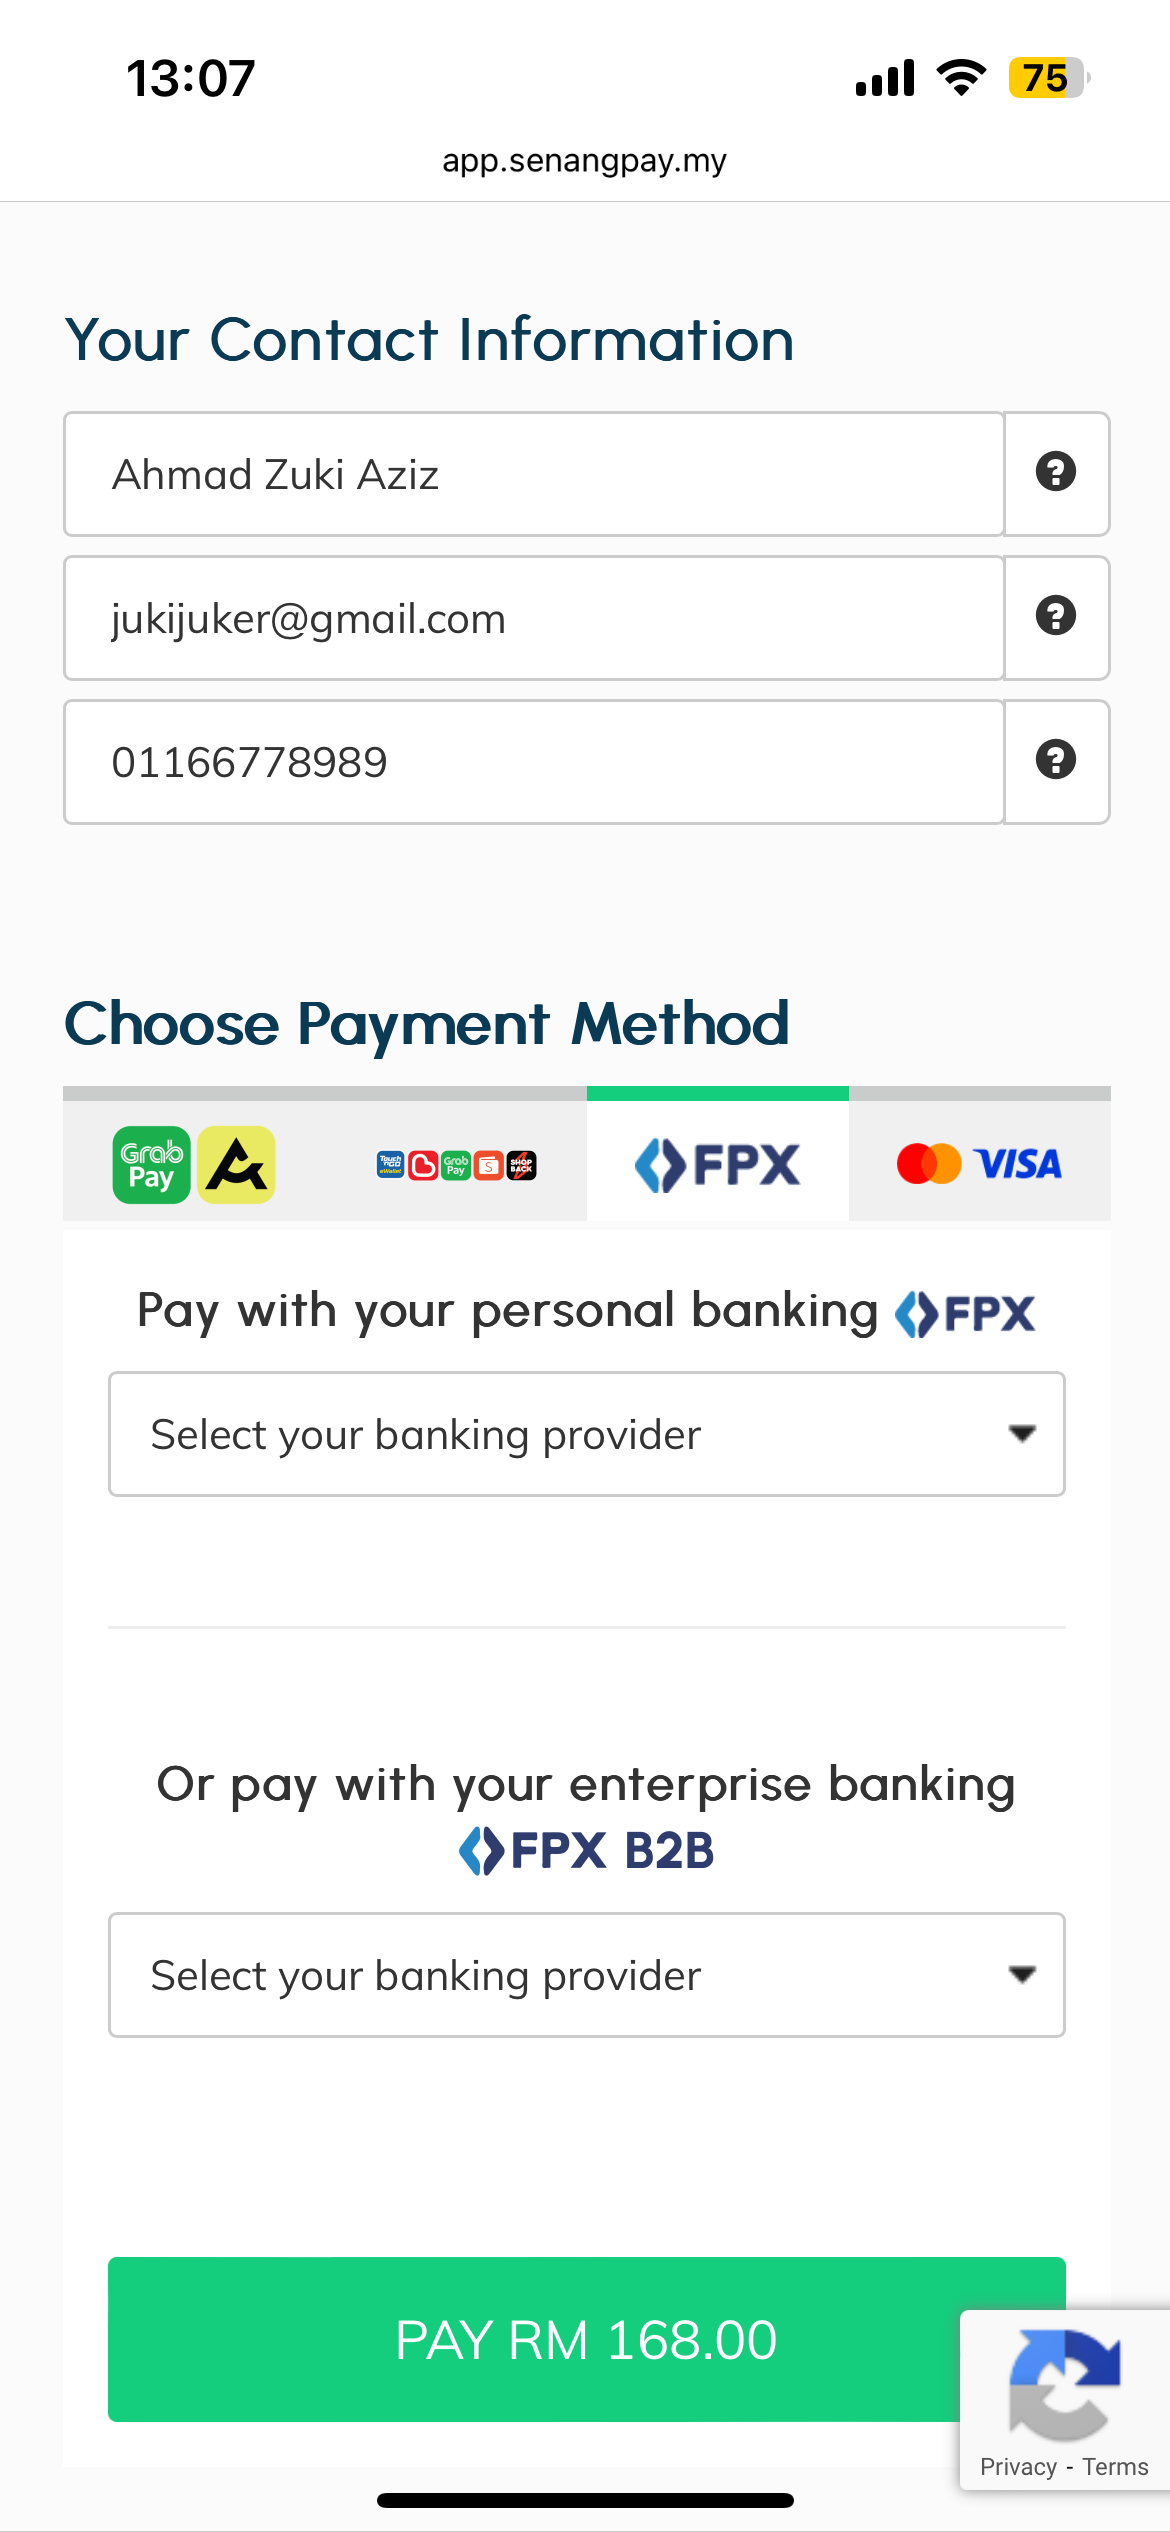Click the help icon beside the phone number
This screenshot has width=1170, height=2532.
click(1056, 760)
